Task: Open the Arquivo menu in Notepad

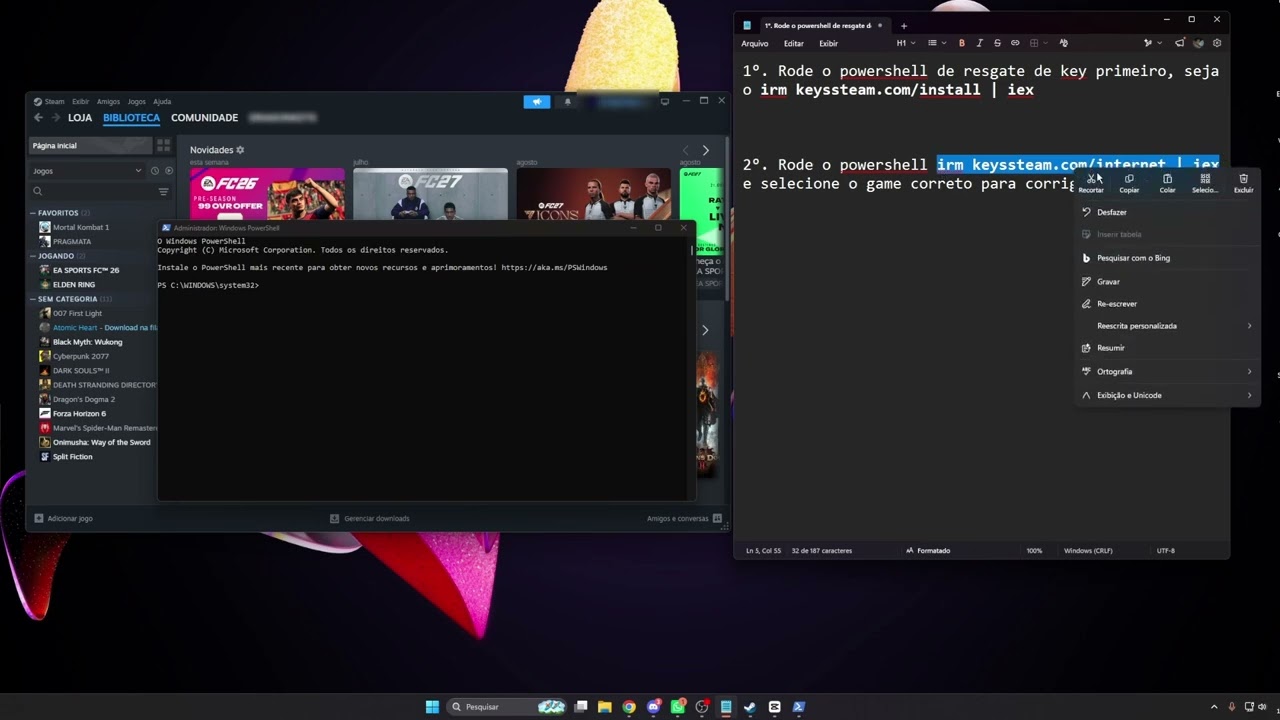Action: (x=755, y=44)
